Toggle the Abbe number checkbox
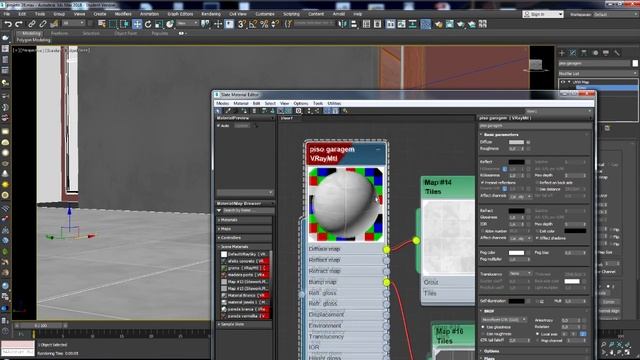The height and width of the screenshot is (360, 640). point(483,231)
